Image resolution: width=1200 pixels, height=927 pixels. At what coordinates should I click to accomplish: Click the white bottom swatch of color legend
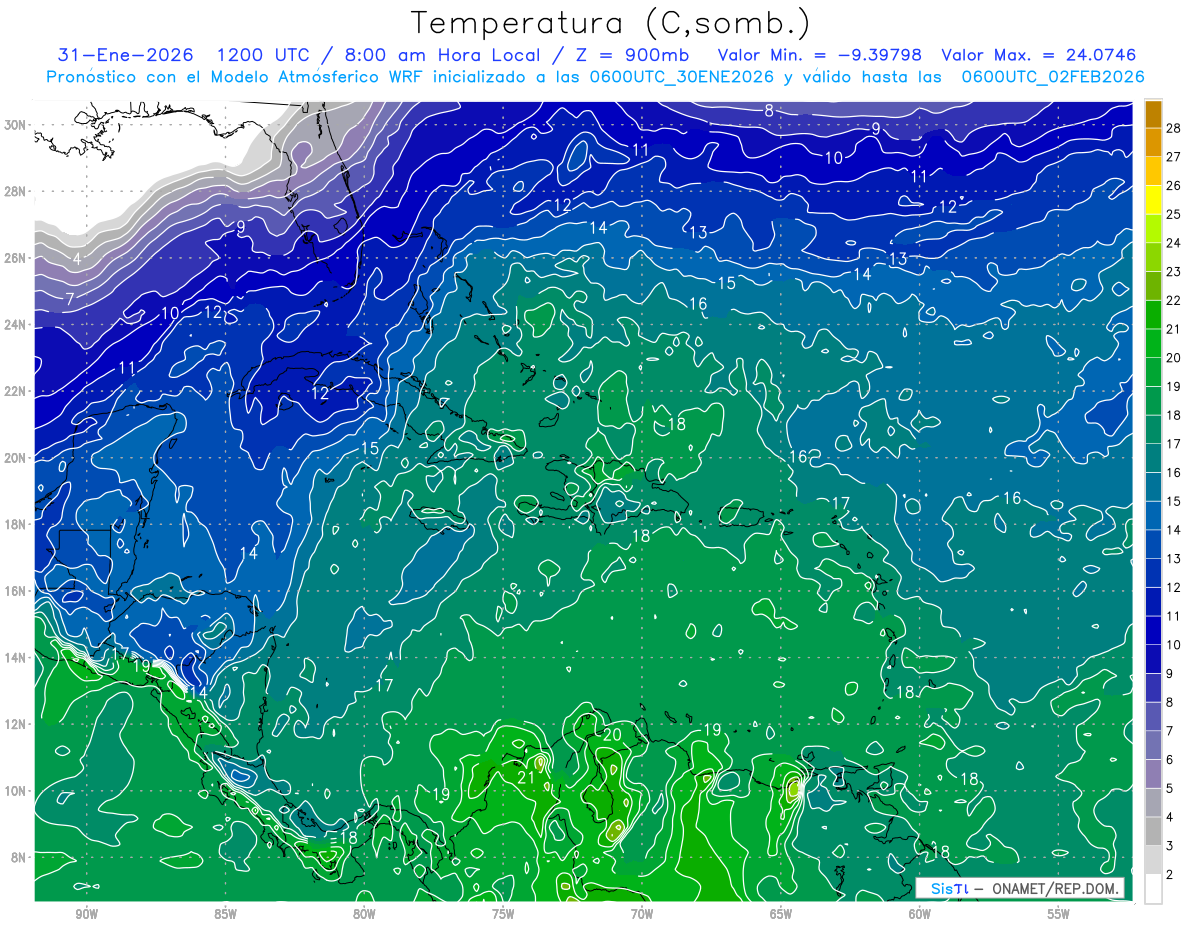1153,889
